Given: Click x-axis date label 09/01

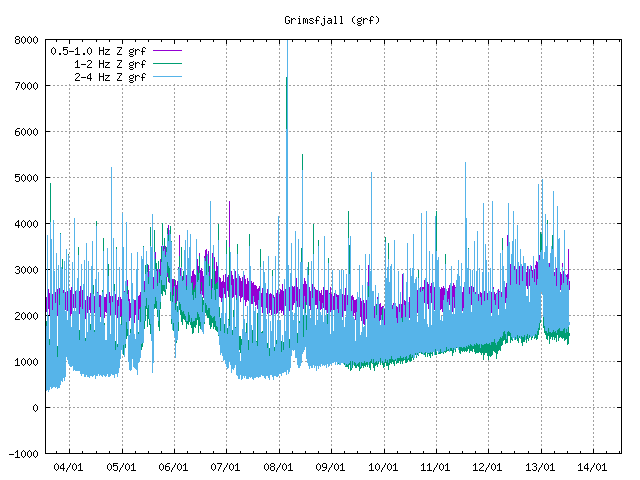Looking at the screenshot, I should click(330, 467).
